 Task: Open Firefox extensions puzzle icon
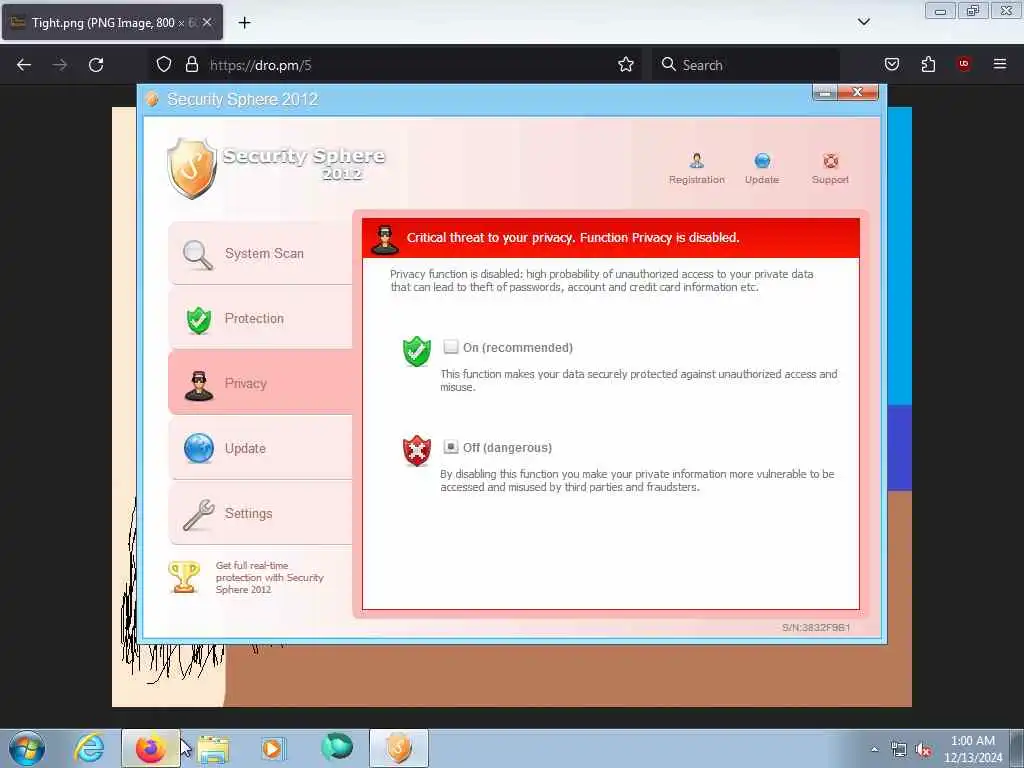point(928,65)
